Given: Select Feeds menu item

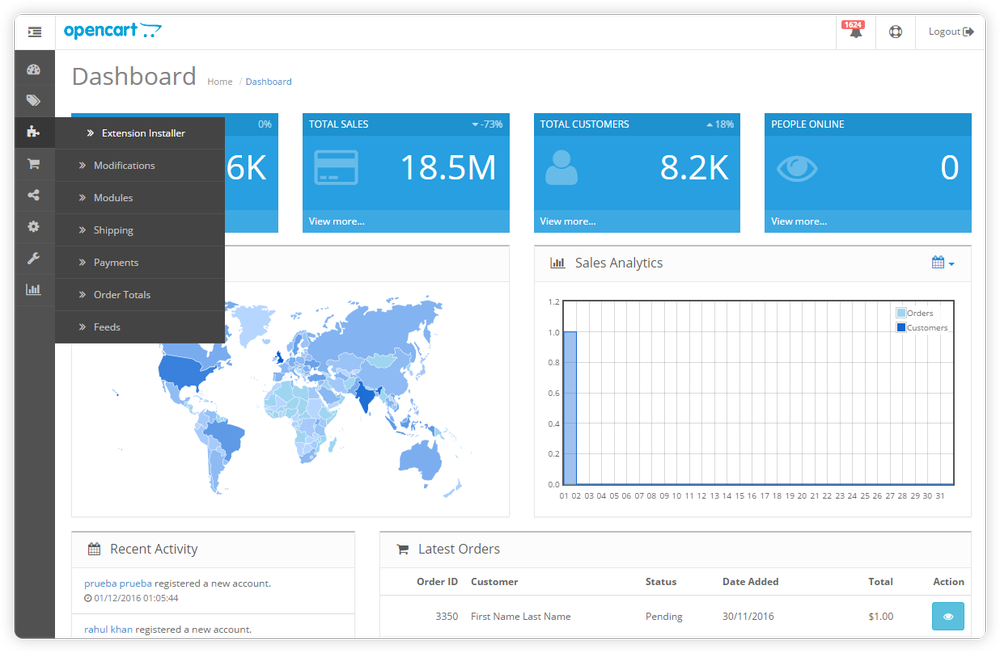Looking at the screenshot, I should tap(140, 327).
